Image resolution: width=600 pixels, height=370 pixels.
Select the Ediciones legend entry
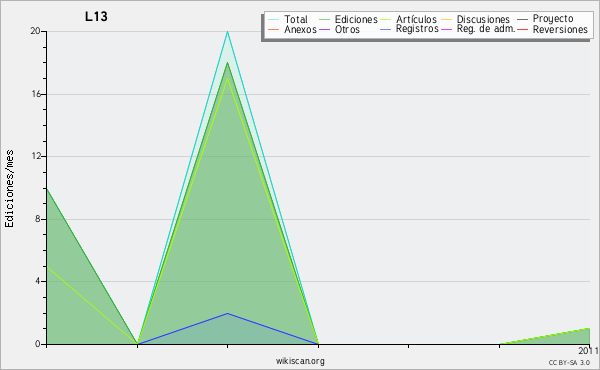click(356, 20)
